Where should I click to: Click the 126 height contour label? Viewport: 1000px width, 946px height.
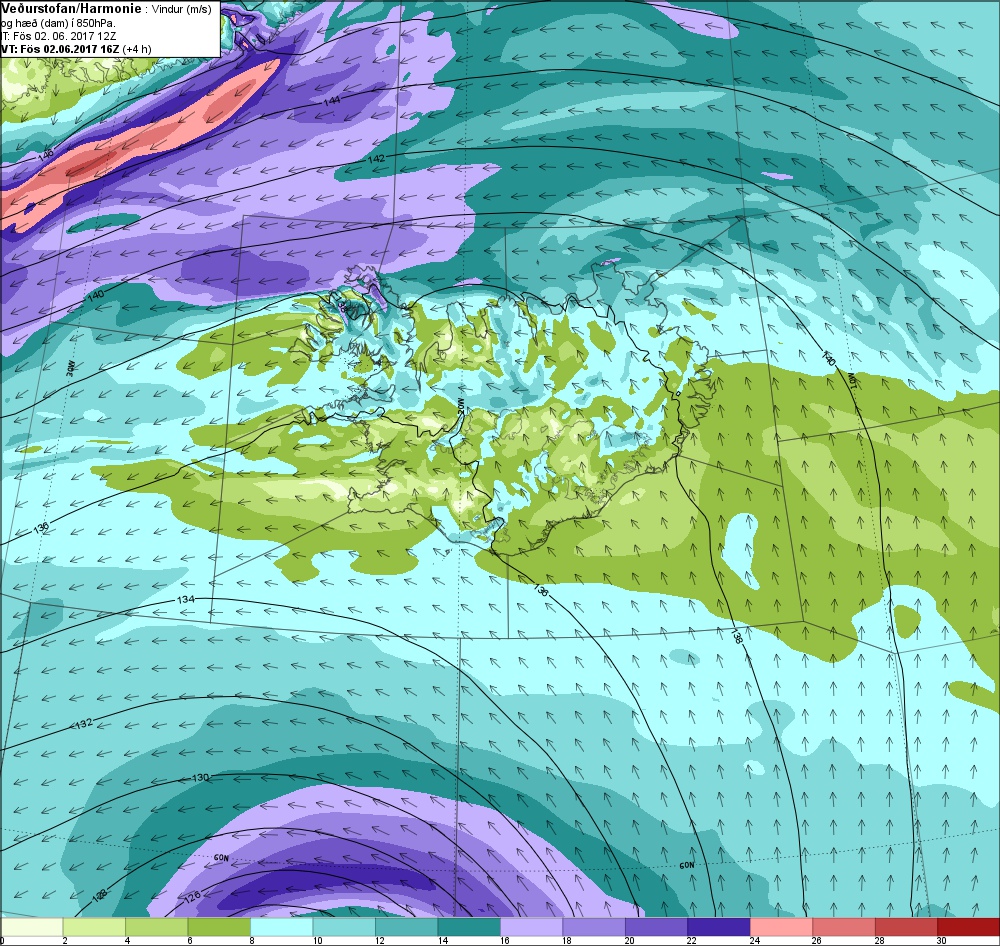click(x=192, y=896)
